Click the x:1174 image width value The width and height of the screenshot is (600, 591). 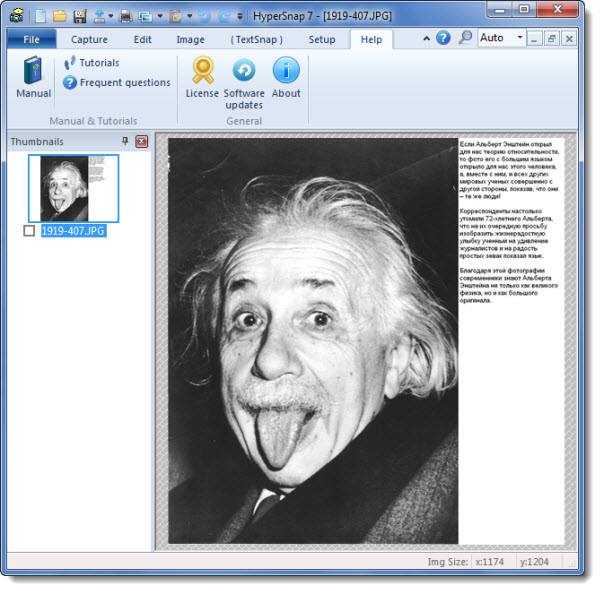coord(489,562)
